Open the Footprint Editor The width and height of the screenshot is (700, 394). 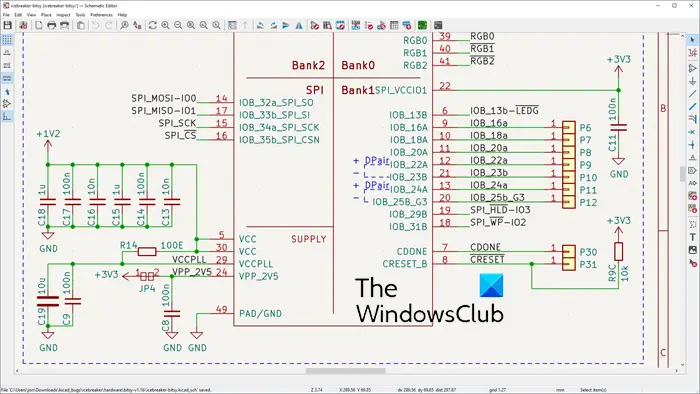[x=340, y=25]
